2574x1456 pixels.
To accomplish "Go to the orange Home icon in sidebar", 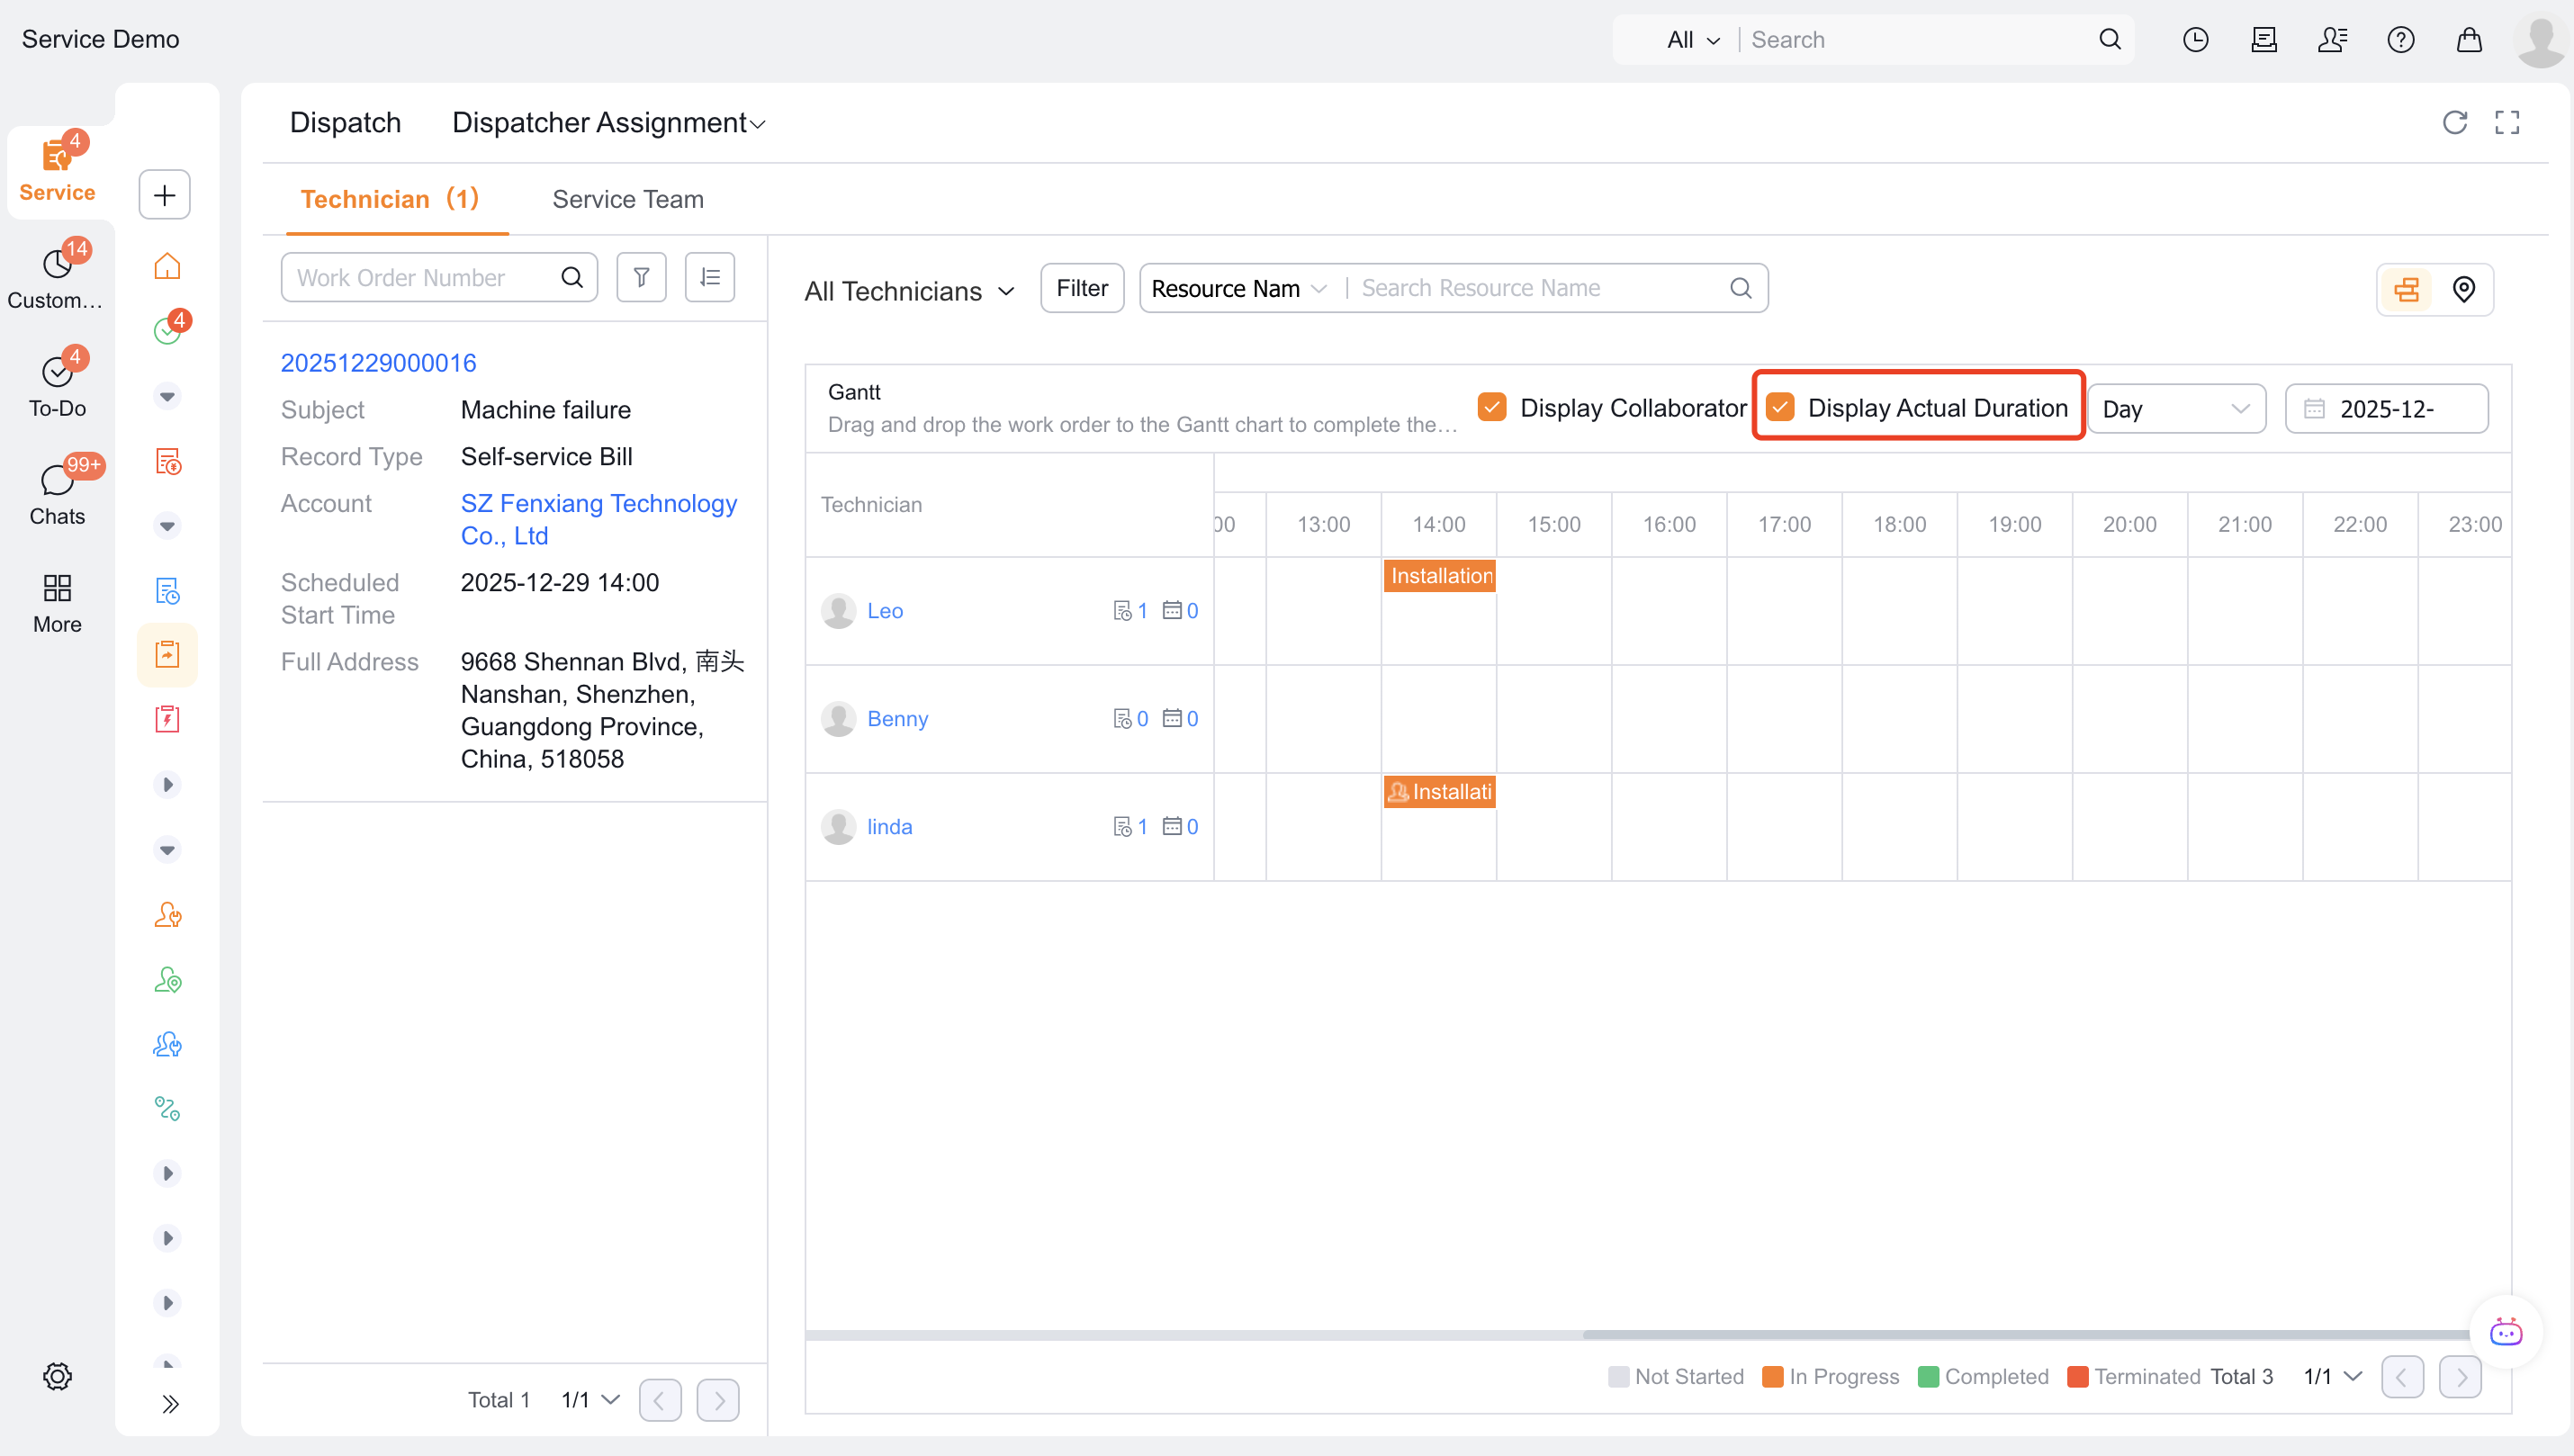I will pyautogui.click(x=167, y=266).
